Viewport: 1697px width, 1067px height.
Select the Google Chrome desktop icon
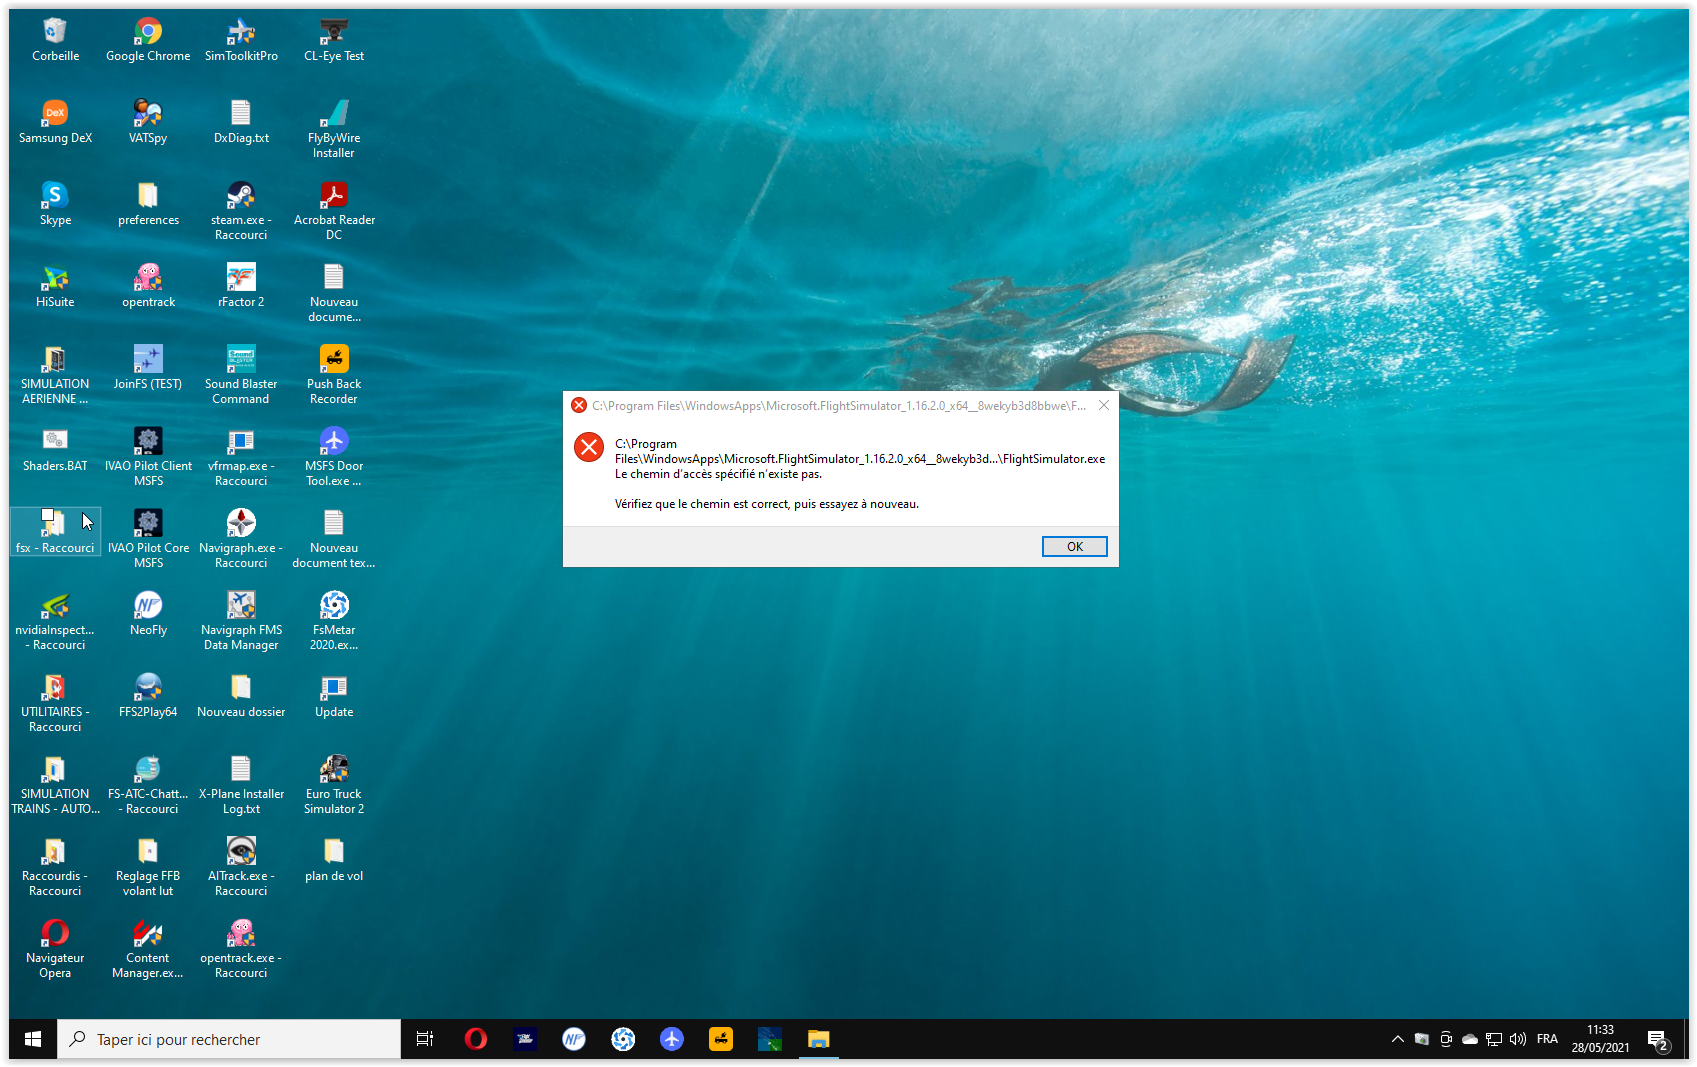click(x=148, y=40)
